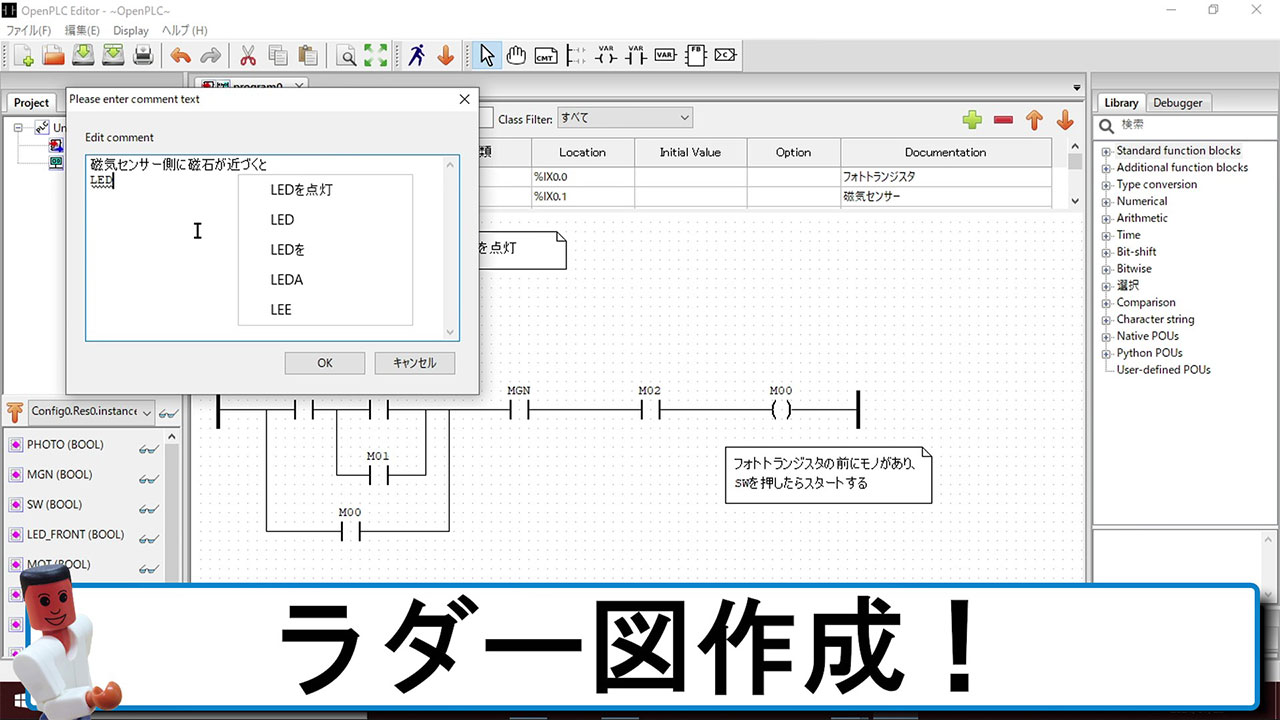This screenshot has width=1280, height=720.
Task: Click the キャンセル button in dialog
Action: click(414, 363)
